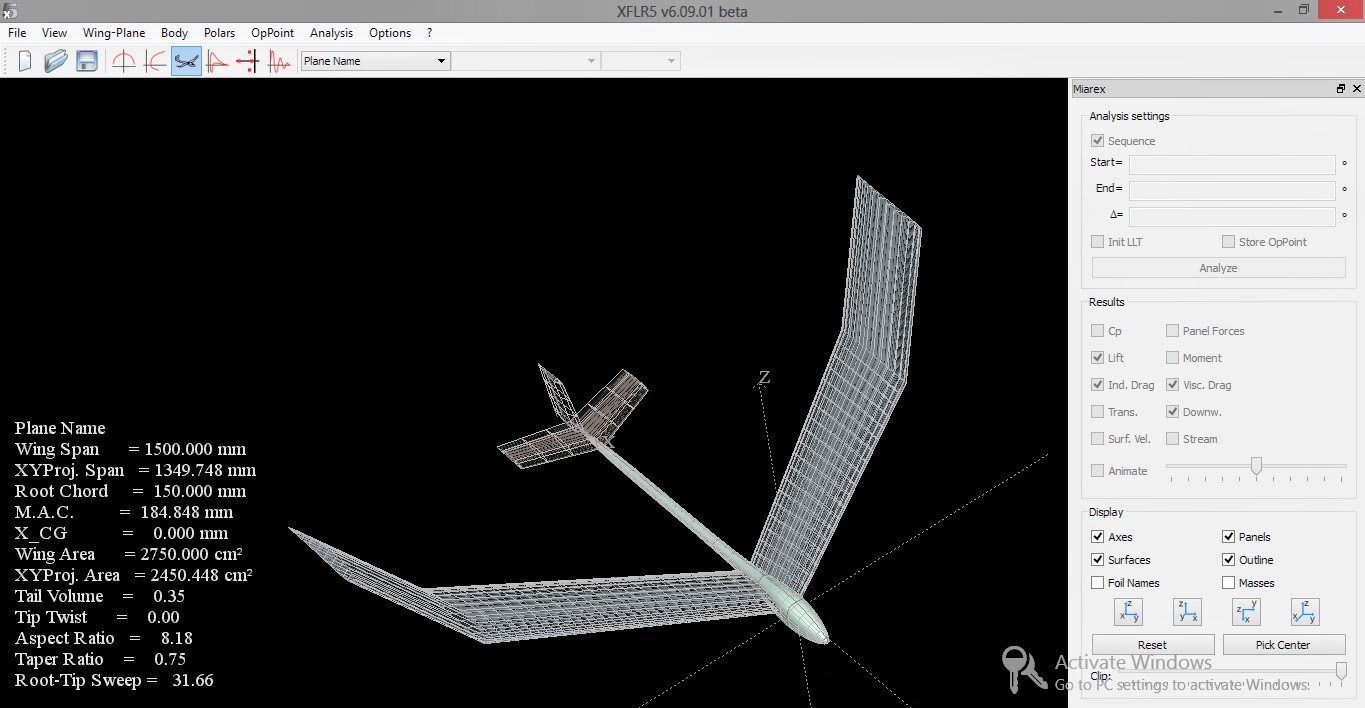The image size is (1365, 708).
Task: Open the Analysis menu
Action: click(x=331, y=32)
